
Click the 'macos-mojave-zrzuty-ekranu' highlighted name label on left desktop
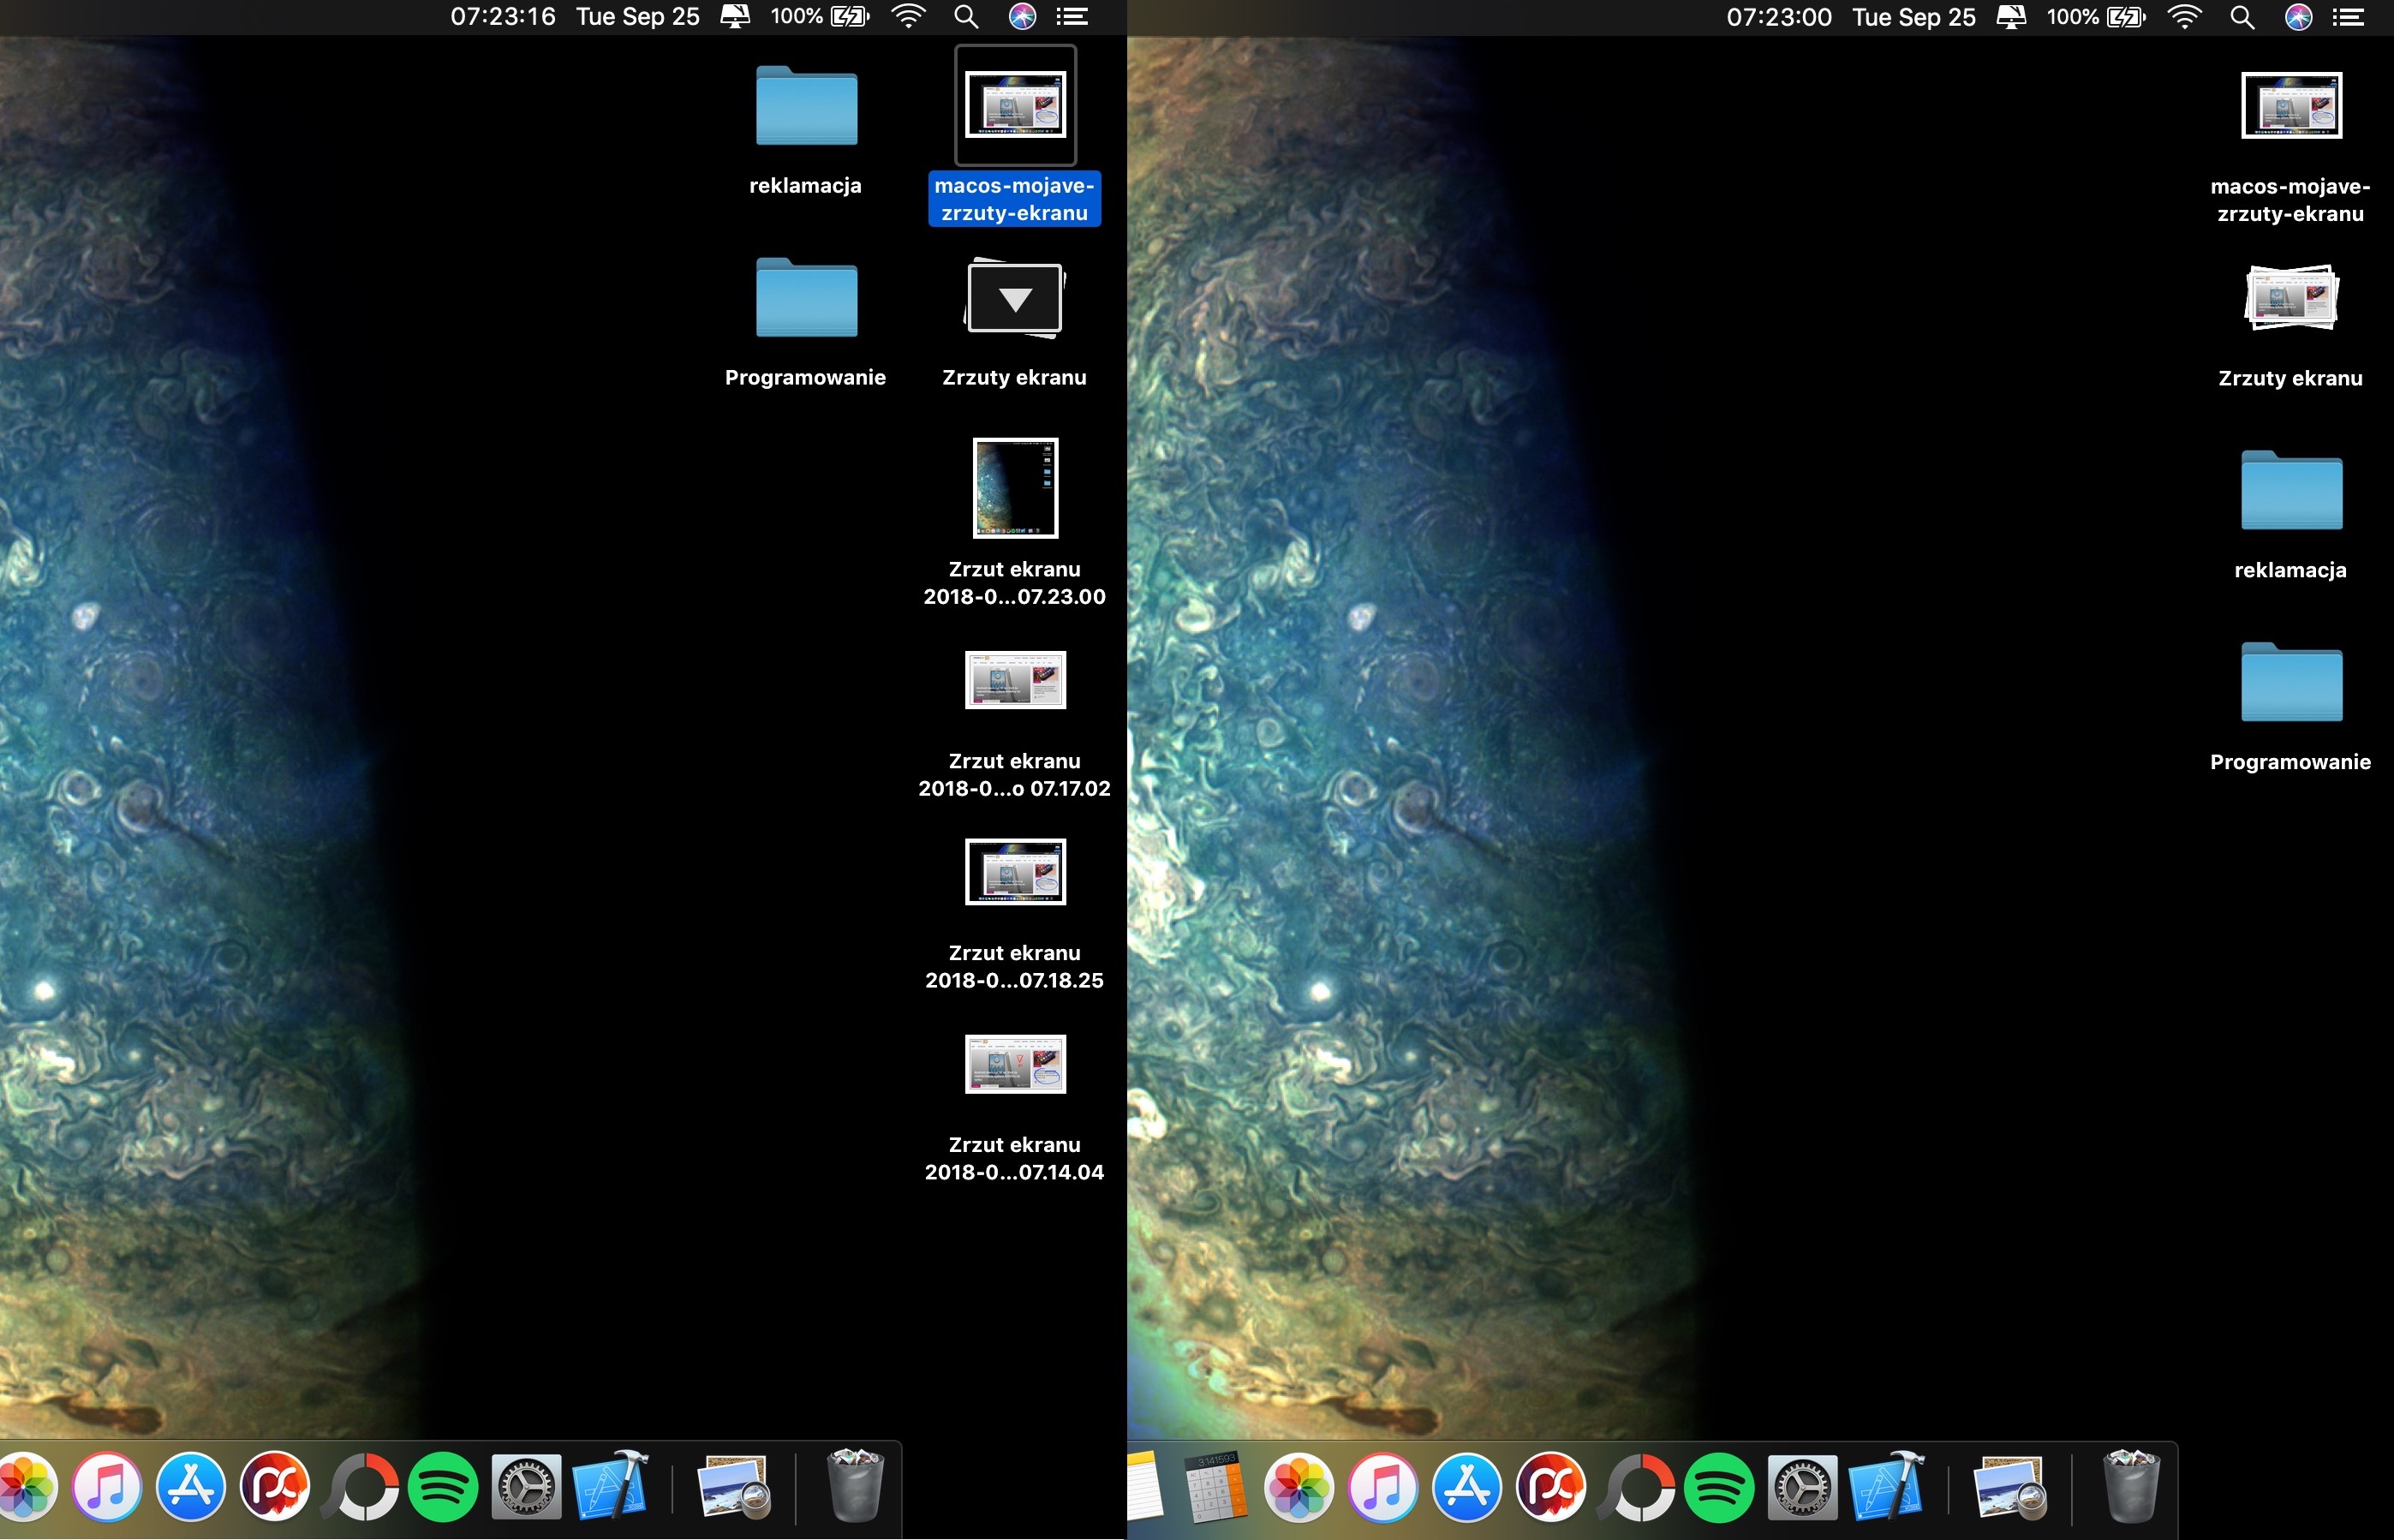(1015, 199)
